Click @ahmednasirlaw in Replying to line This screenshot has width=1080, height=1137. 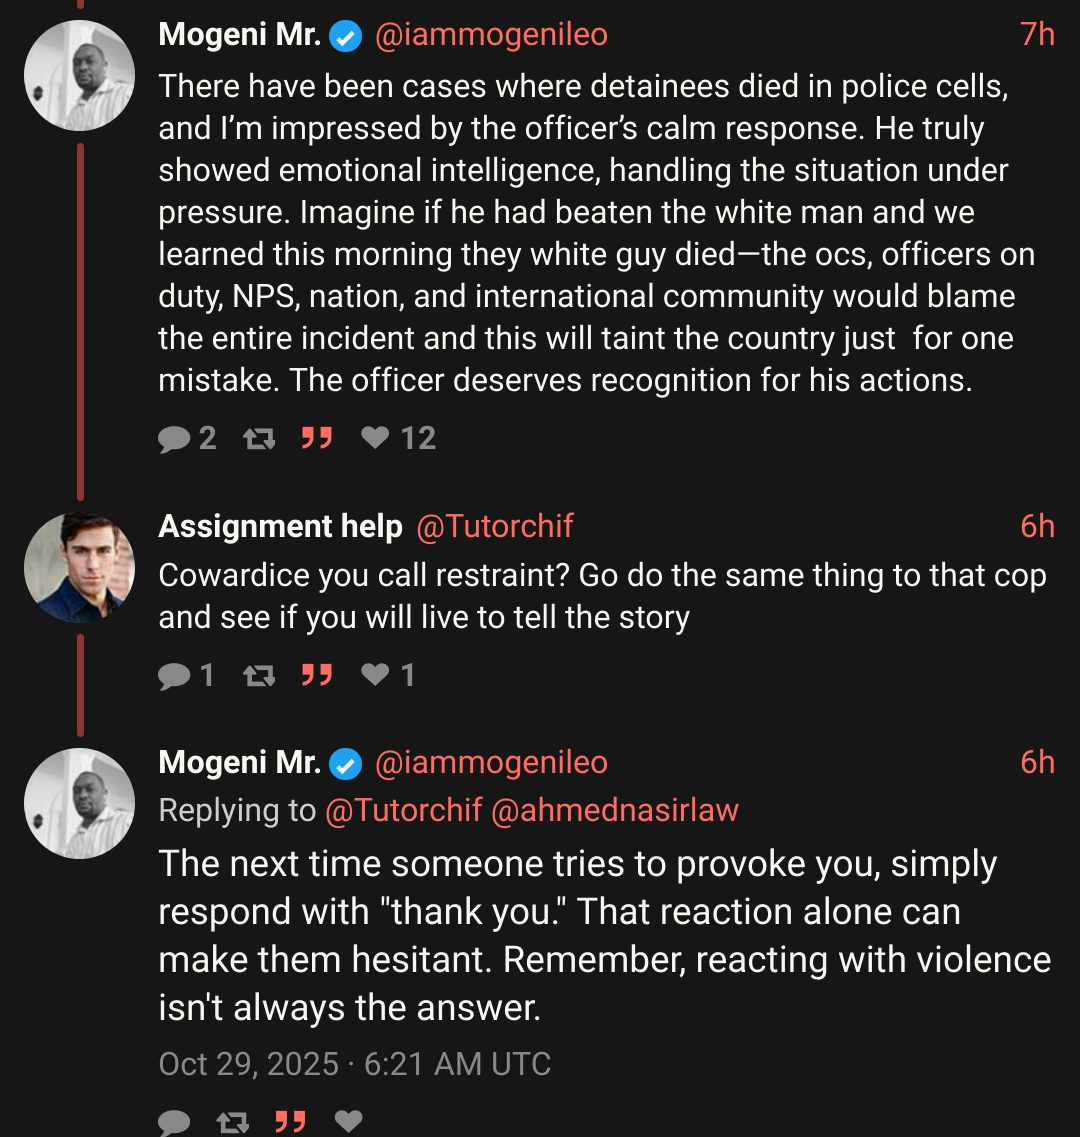[615, 810]
